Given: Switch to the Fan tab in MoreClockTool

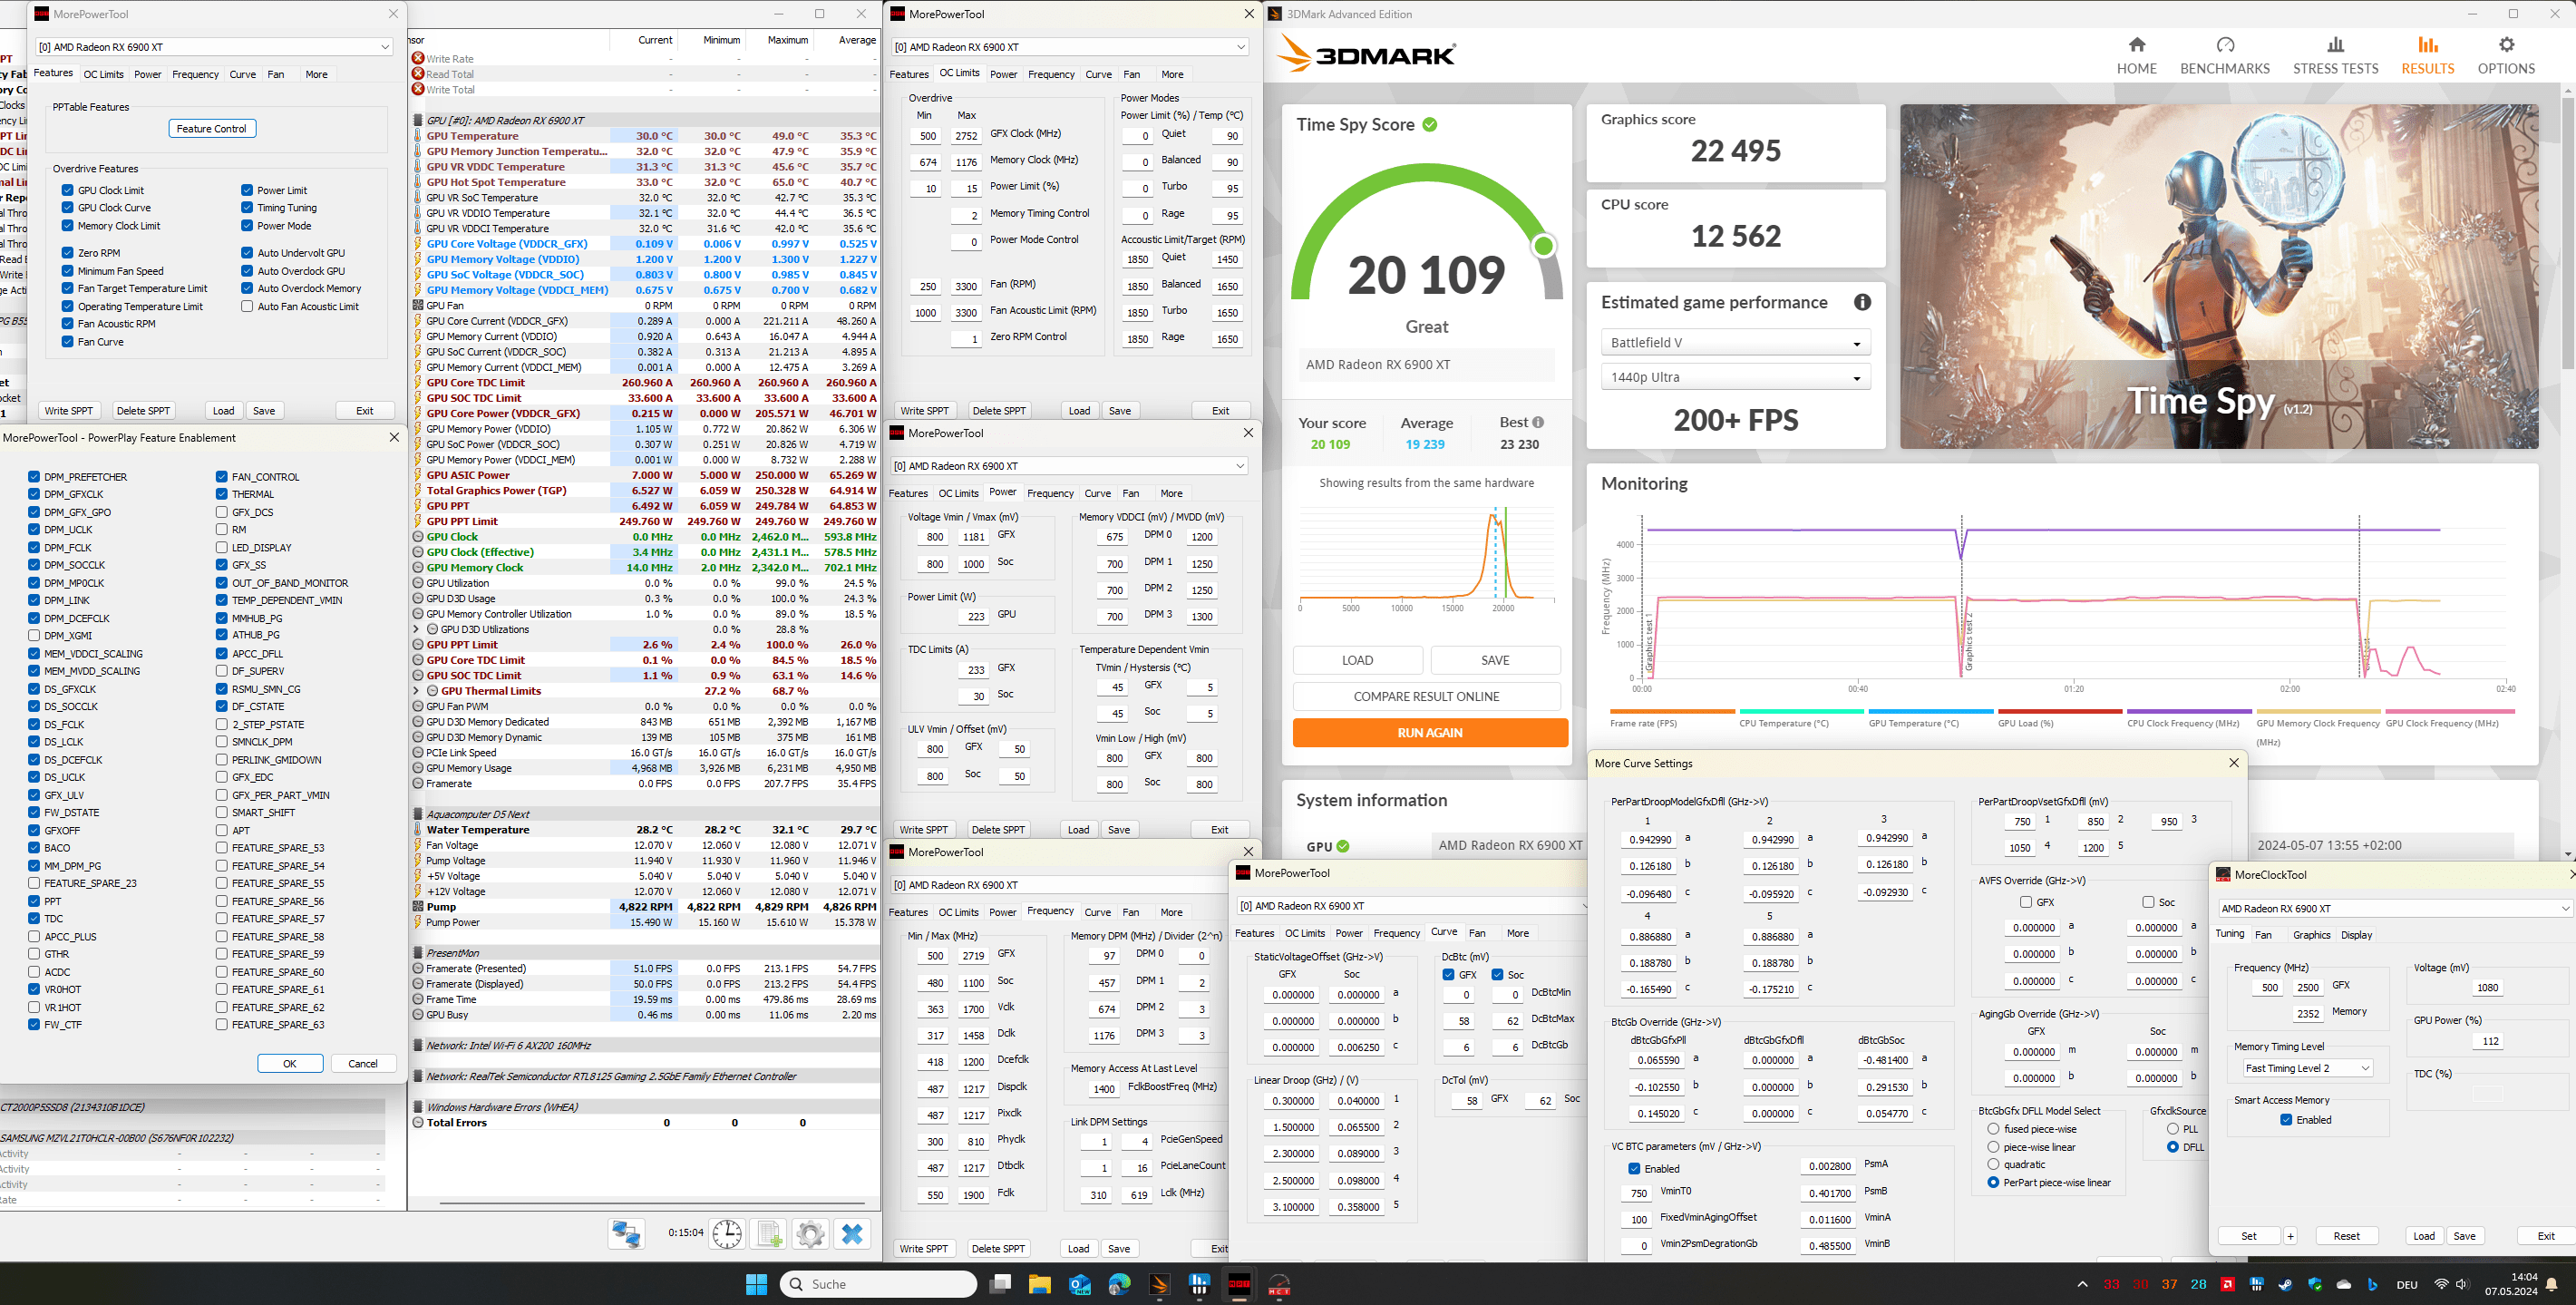Looking at the screenshot, I should (2263, 935).
